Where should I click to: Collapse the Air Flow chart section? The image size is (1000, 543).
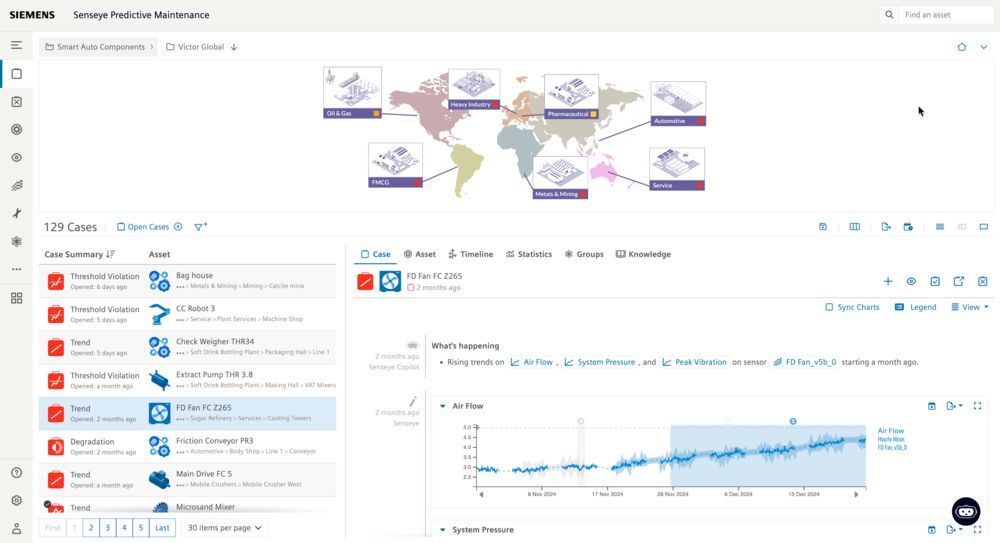pyautogui.click(x=443, y=406)
